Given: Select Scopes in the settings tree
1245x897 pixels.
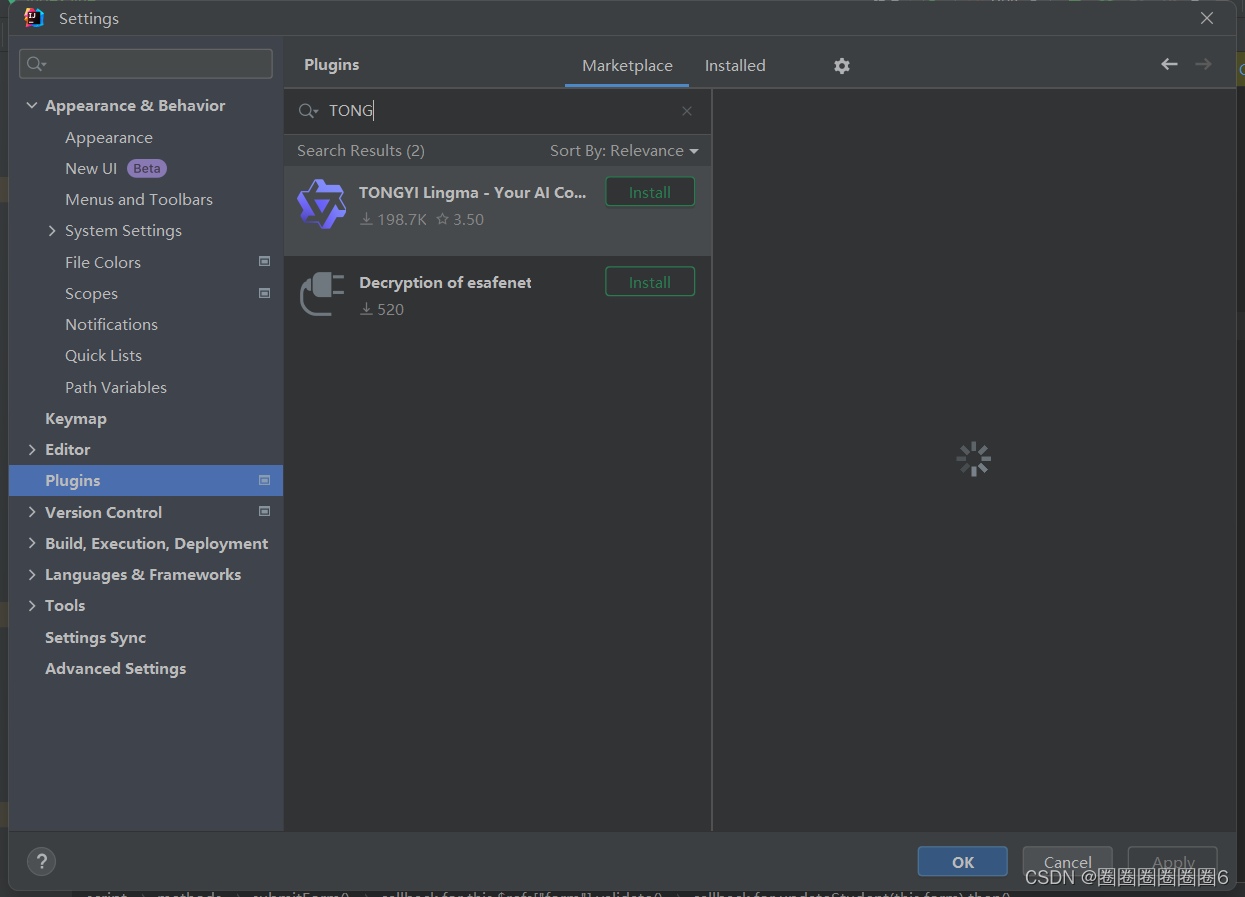Looking at the screenshot, I should [91, 294].
